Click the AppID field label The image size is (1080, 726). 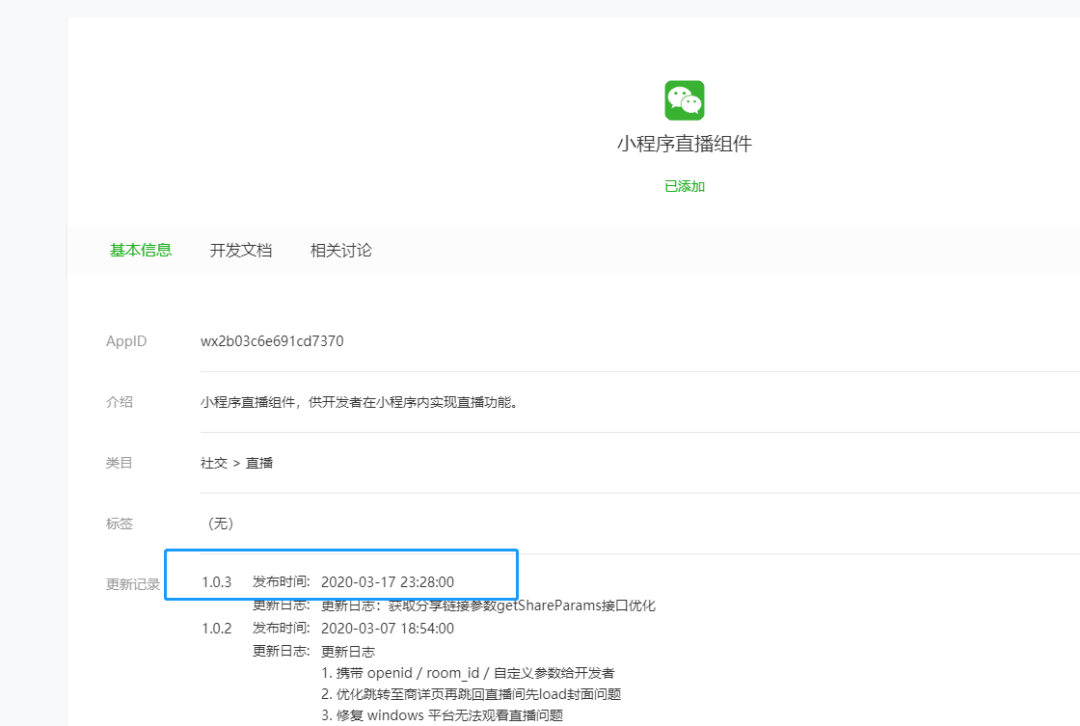pyautogui.click(x=126, y=341)
